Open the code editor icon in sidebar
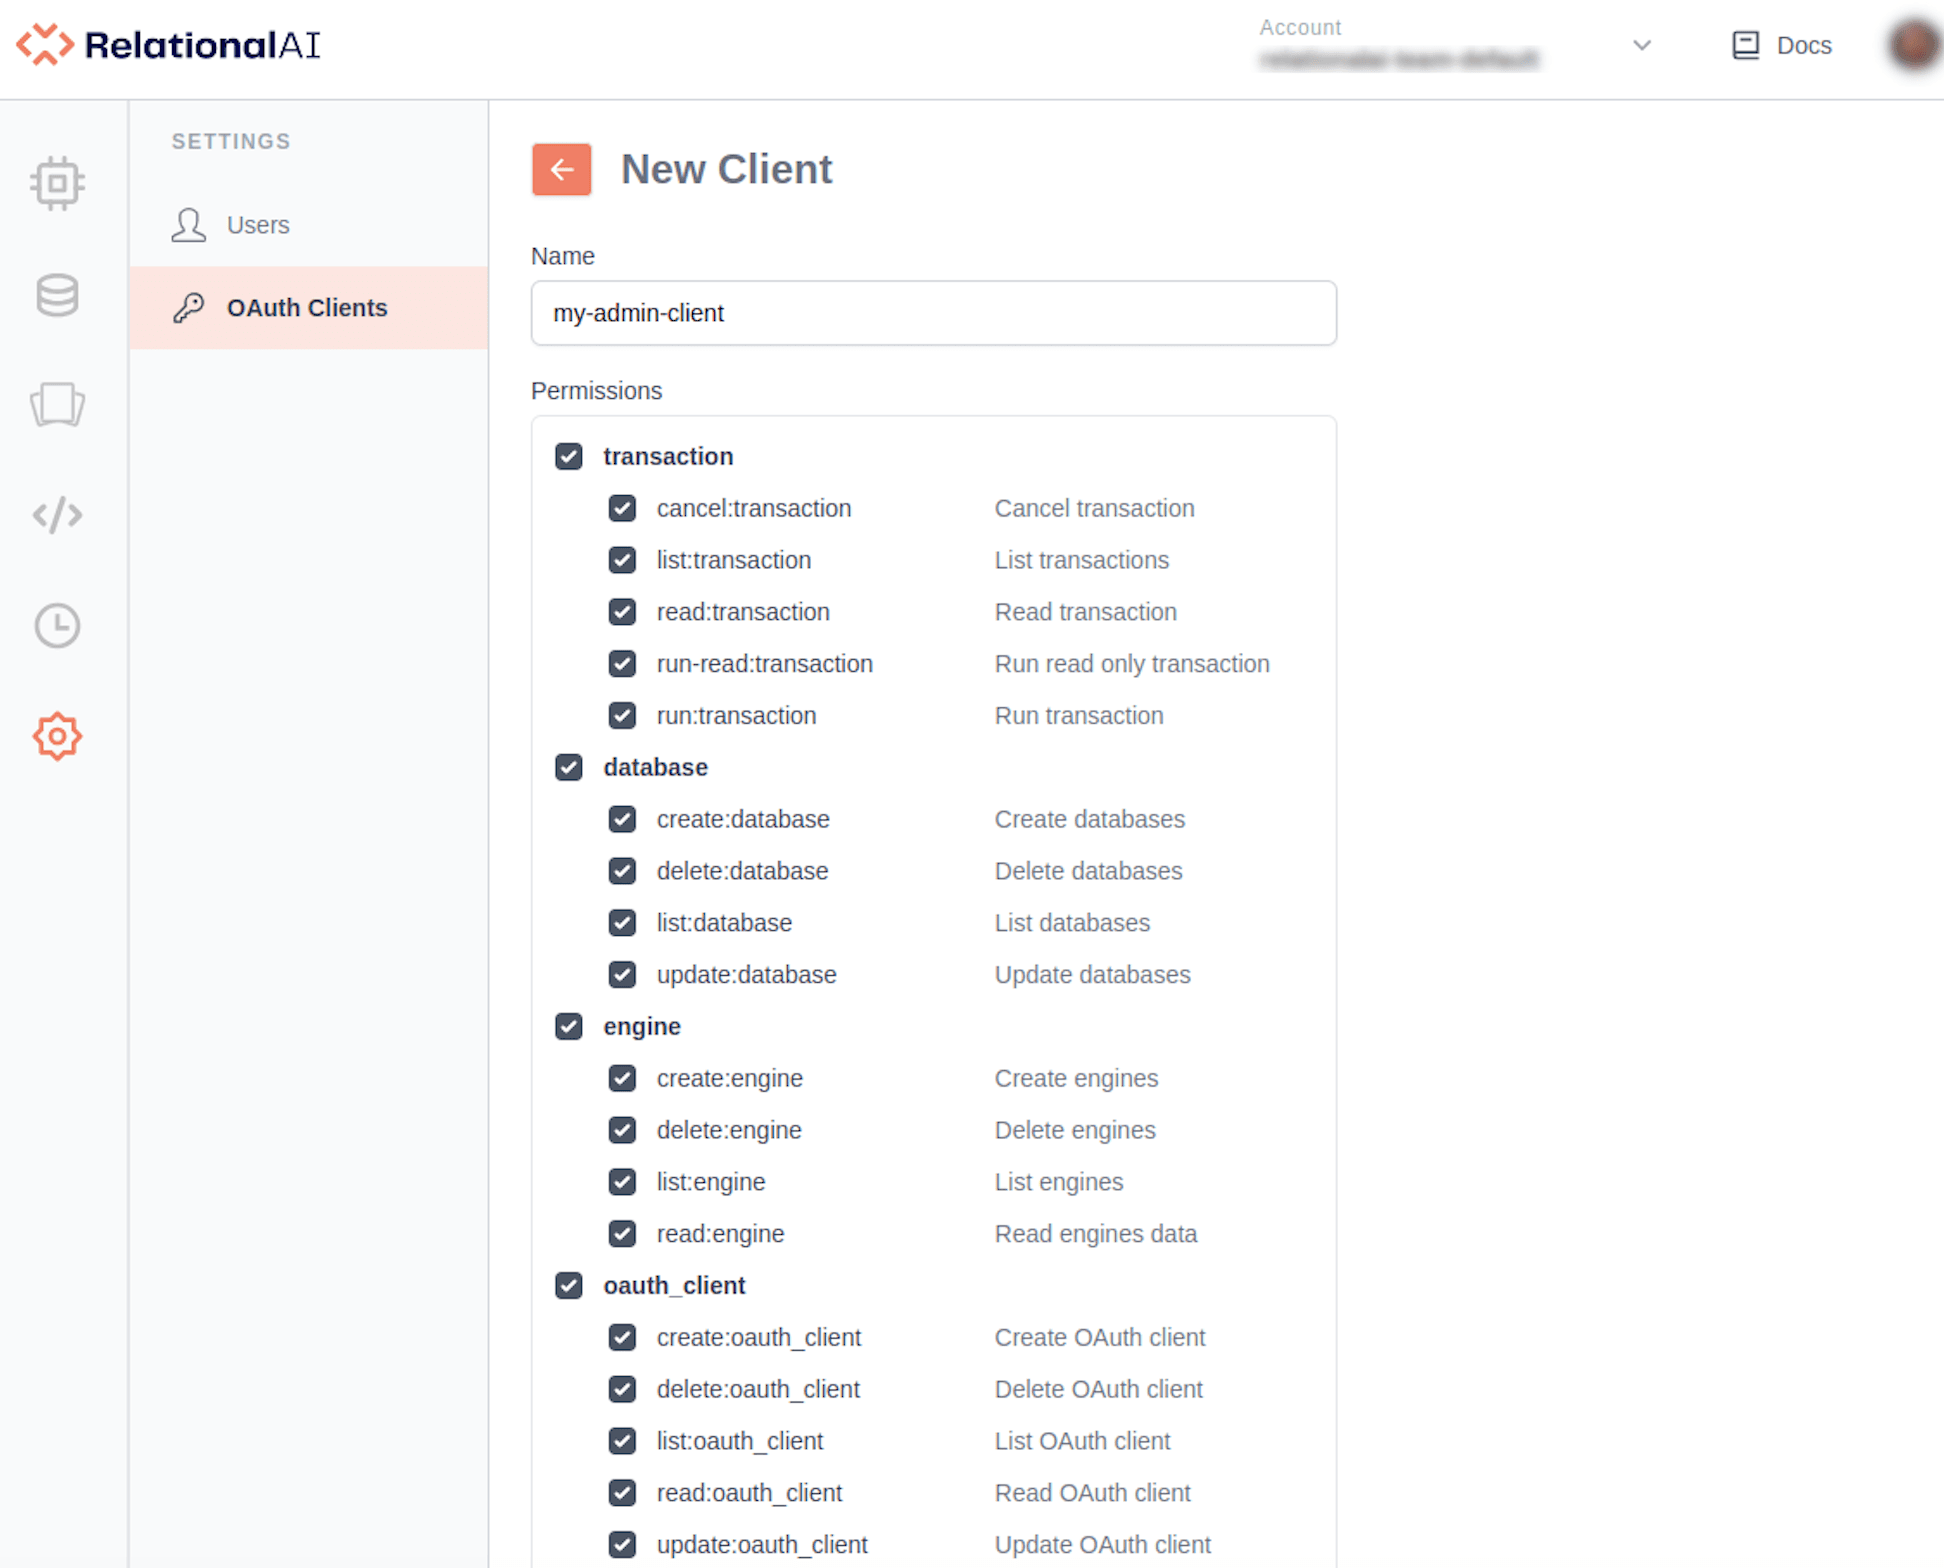Screen dimensions: 1944x1568 (57, 515)
